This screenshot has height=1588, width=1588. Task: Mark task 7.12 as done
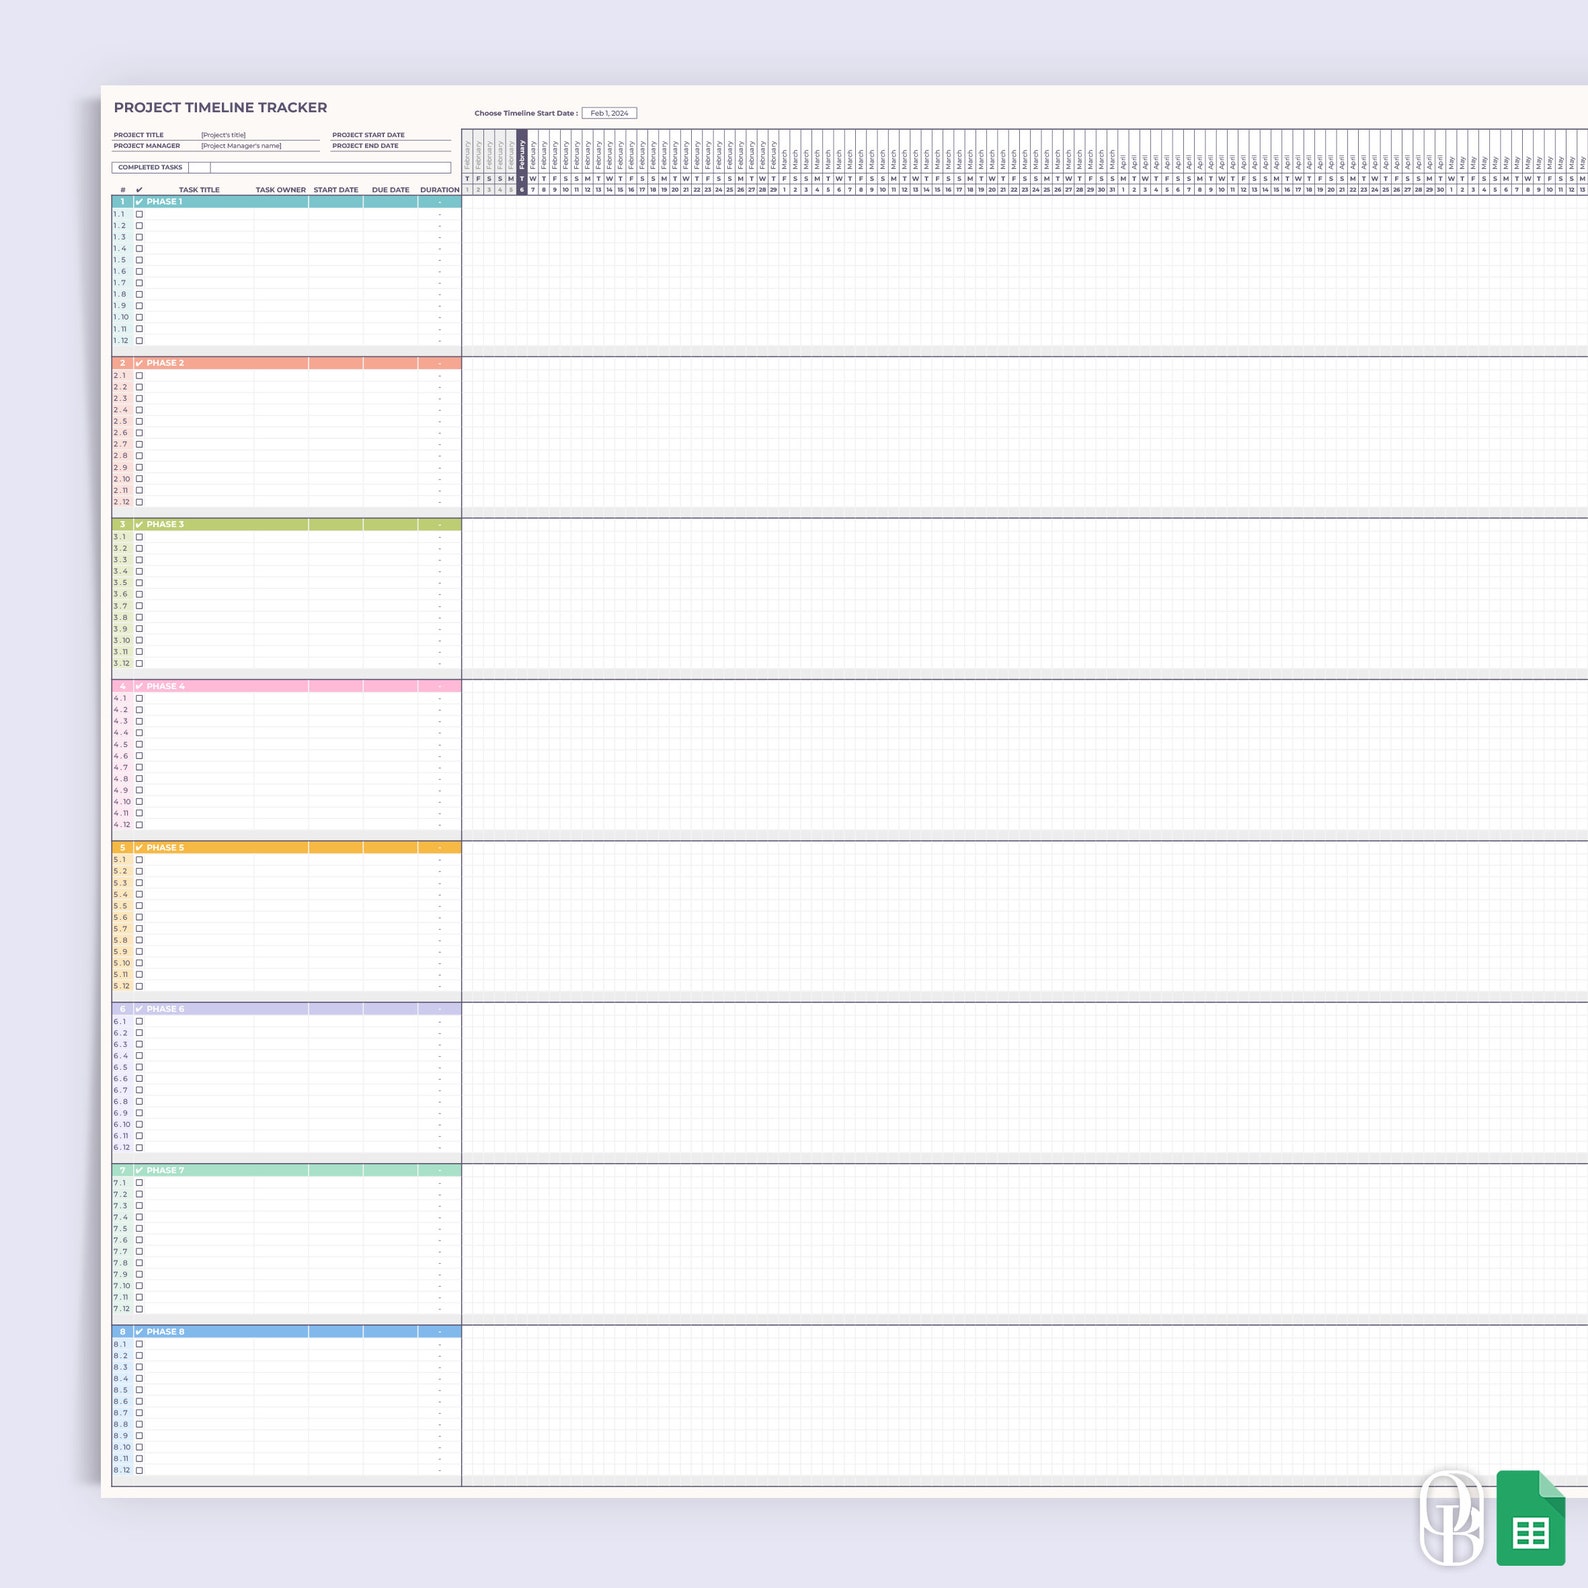[139, 1309]
